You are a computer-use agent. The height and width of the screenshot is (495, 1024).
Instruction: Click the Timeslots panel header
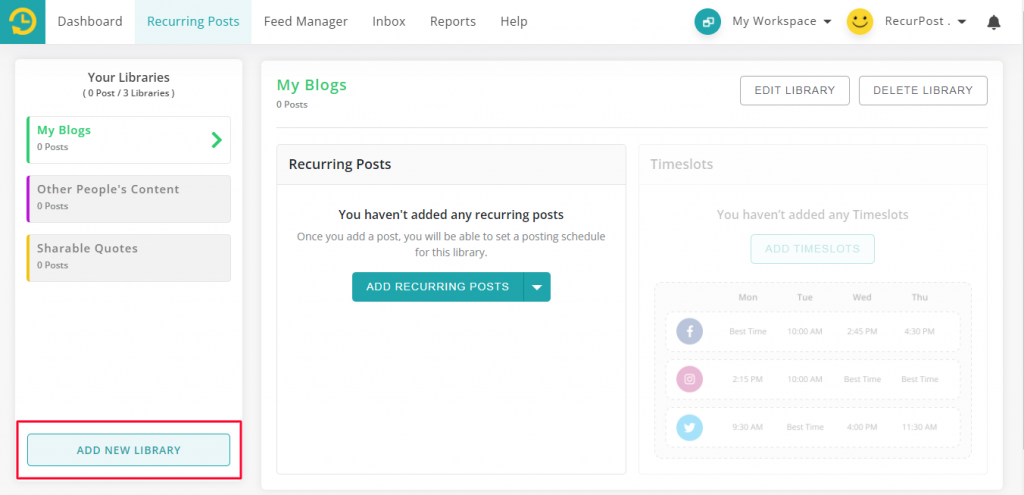[812, 165]
